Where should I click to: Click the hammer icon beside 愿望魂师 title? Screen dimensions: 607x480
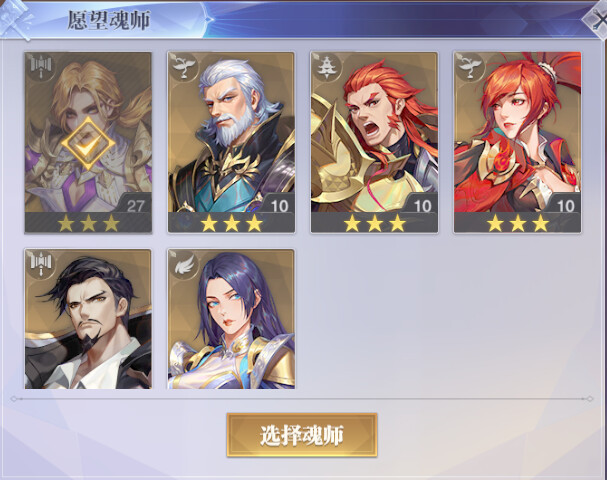click(x=15, y=19)
